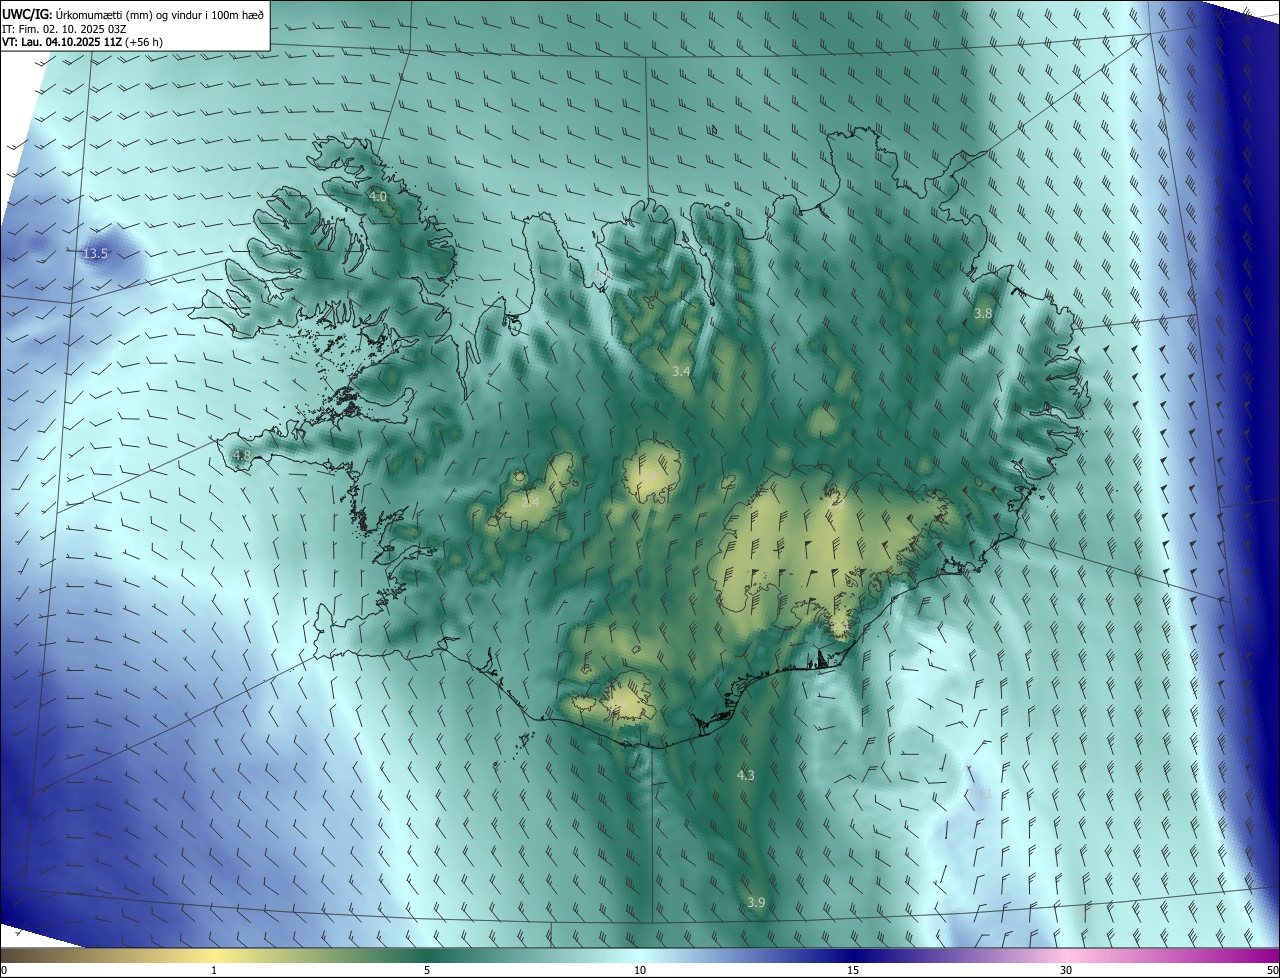This screenshot has height=978, width=1280.
Task: Click the colour scale tick label 15
Action: point(853,970)
